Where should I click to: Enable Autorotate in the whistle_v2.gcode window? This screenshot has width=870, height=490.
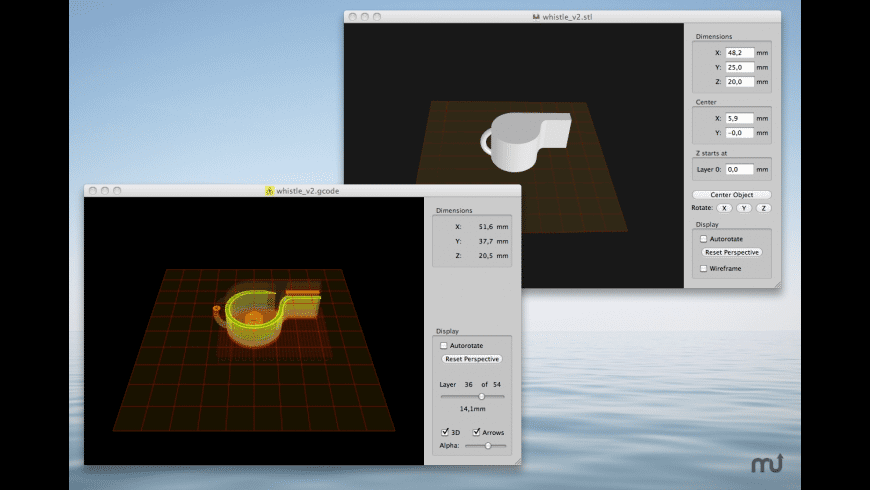[x=443, y=345]
